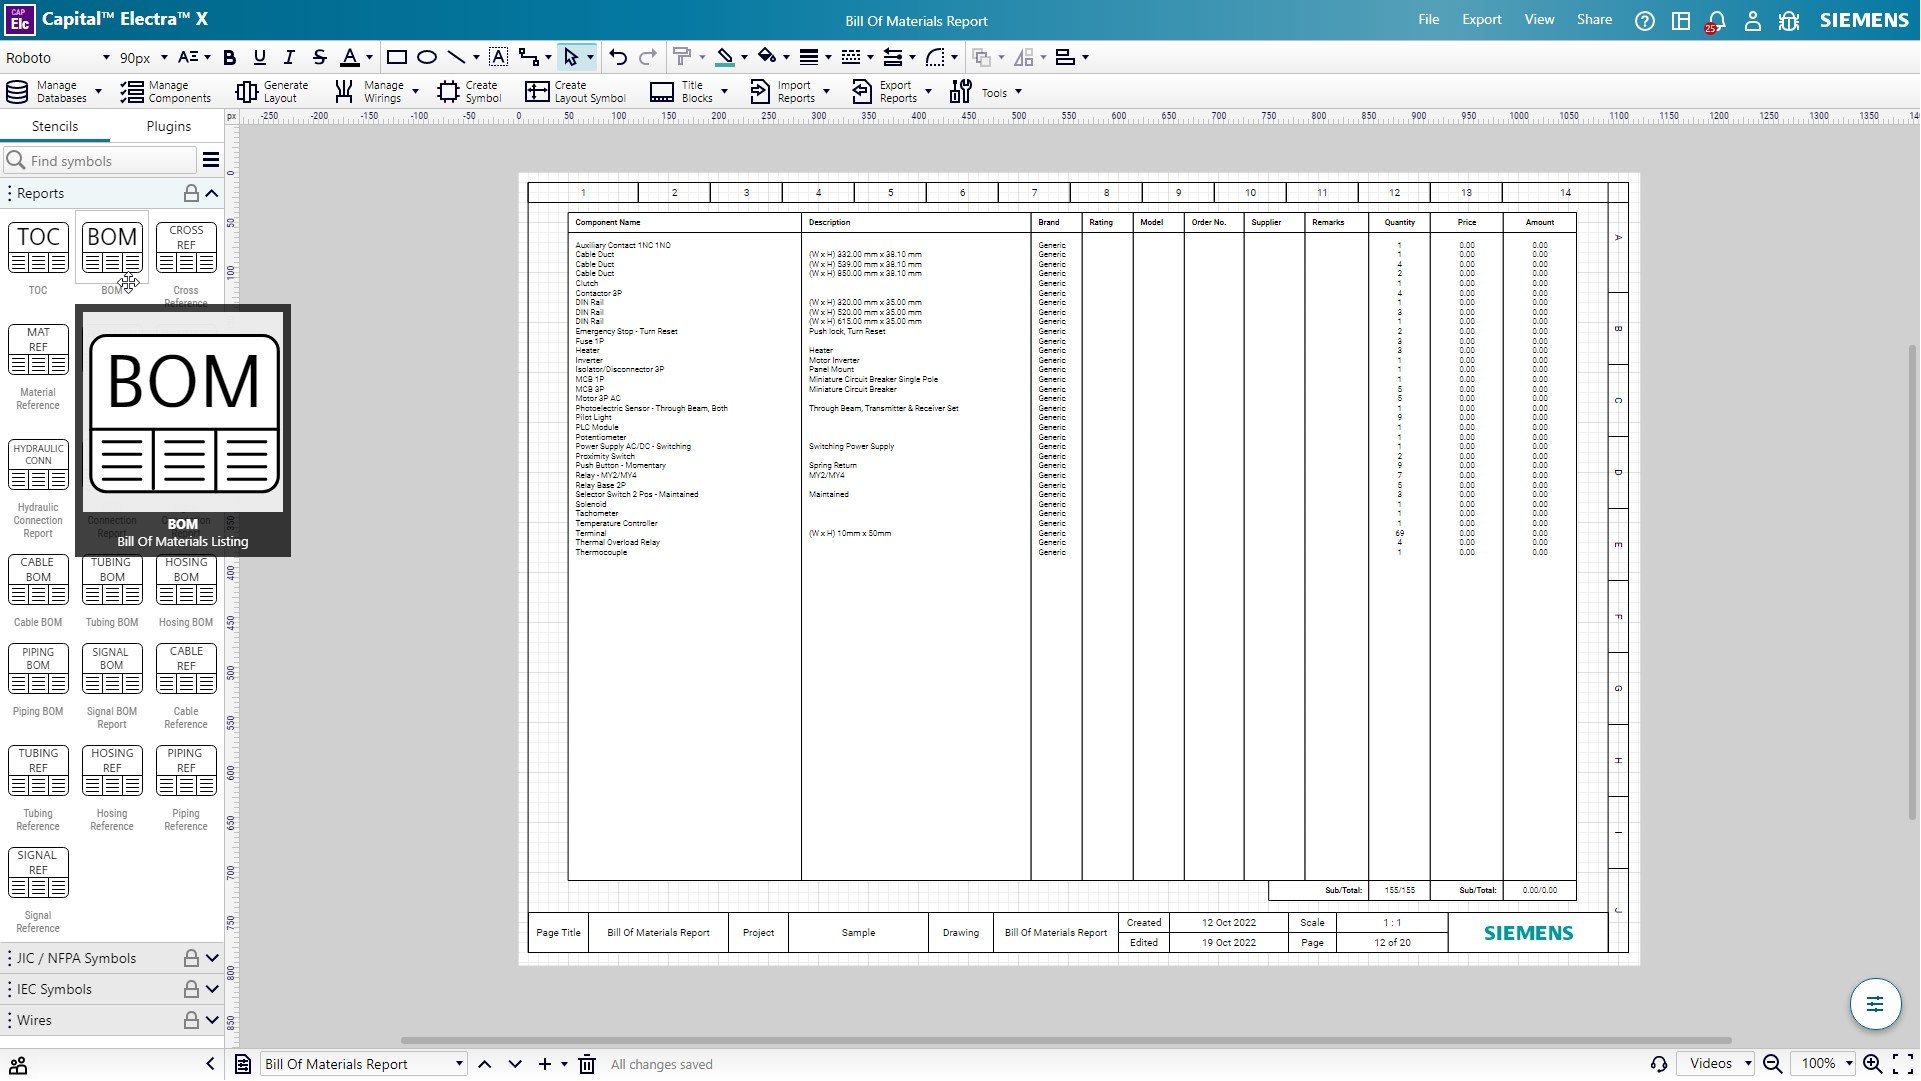Open the line color swatch picker
1921x1081 pixels.
click(x=726, y=58)
